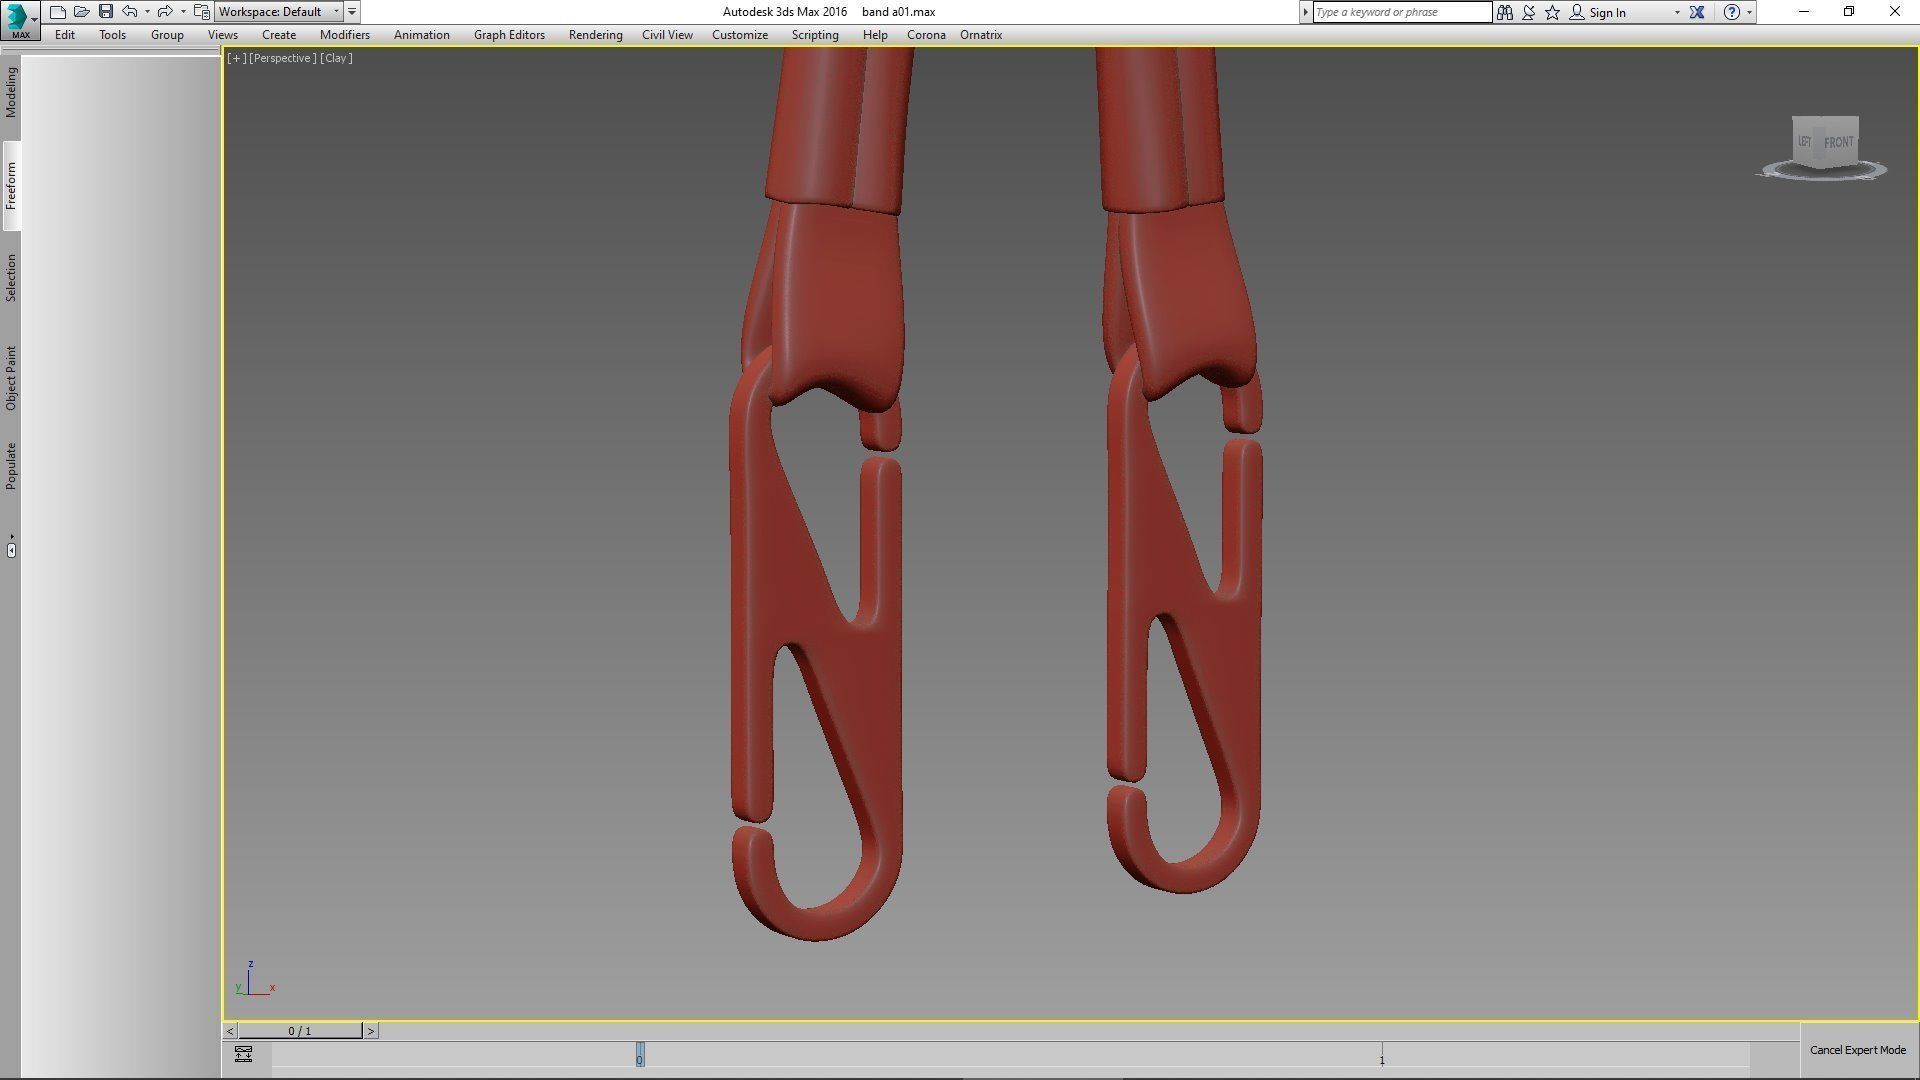Click the Help question mark icon
The height and width of the screenshot is (1080, 1920).
(1732, 12)
